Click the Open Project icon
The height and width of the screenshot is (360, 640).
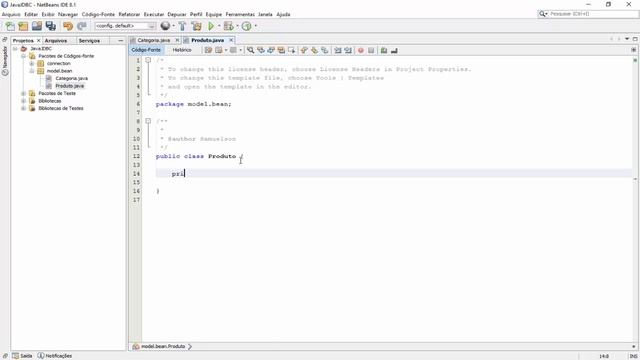(37, 26)
